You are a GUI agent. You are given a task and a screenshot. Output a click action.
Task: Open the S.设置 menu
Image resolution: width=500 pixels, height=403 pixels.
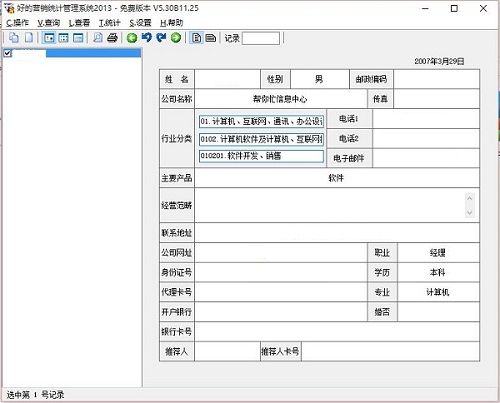(x=140, y=23)
